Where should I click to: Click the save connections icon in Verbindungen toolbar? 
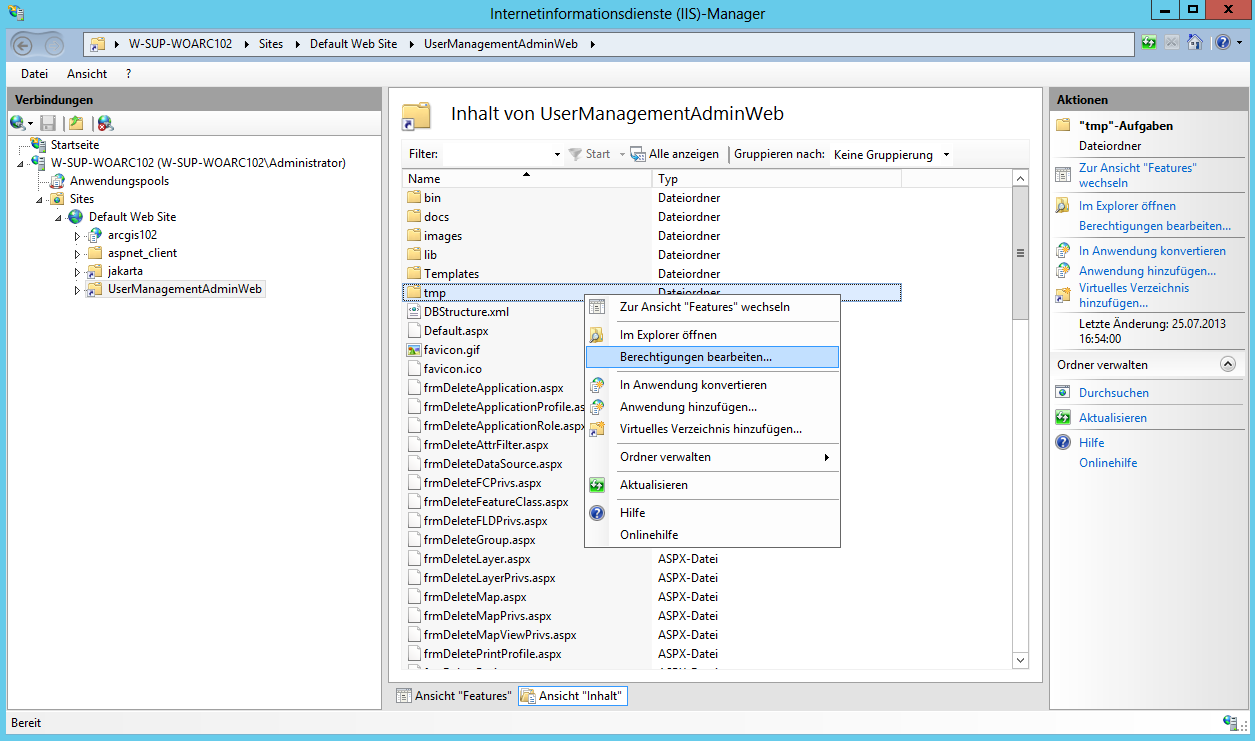point(48,123)
